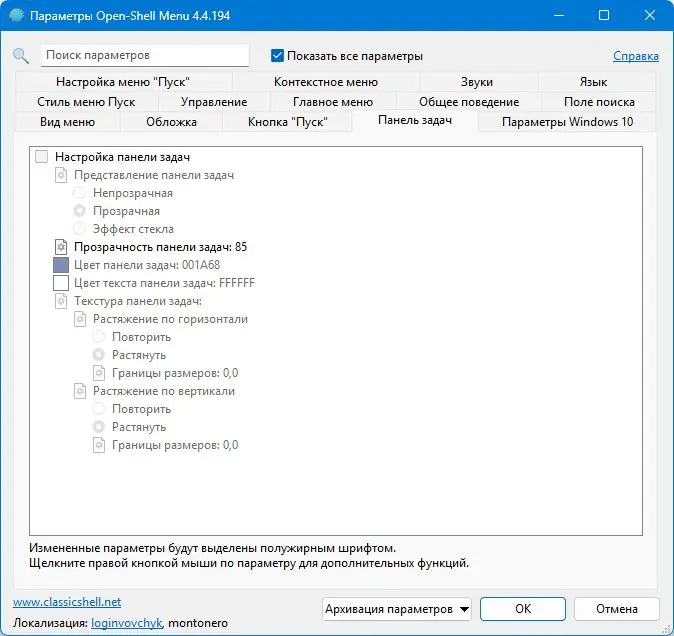Open the Архивация параметров dropdown
Image resolution: width=674 pixels, height=636 pixels.
[396, 609]
